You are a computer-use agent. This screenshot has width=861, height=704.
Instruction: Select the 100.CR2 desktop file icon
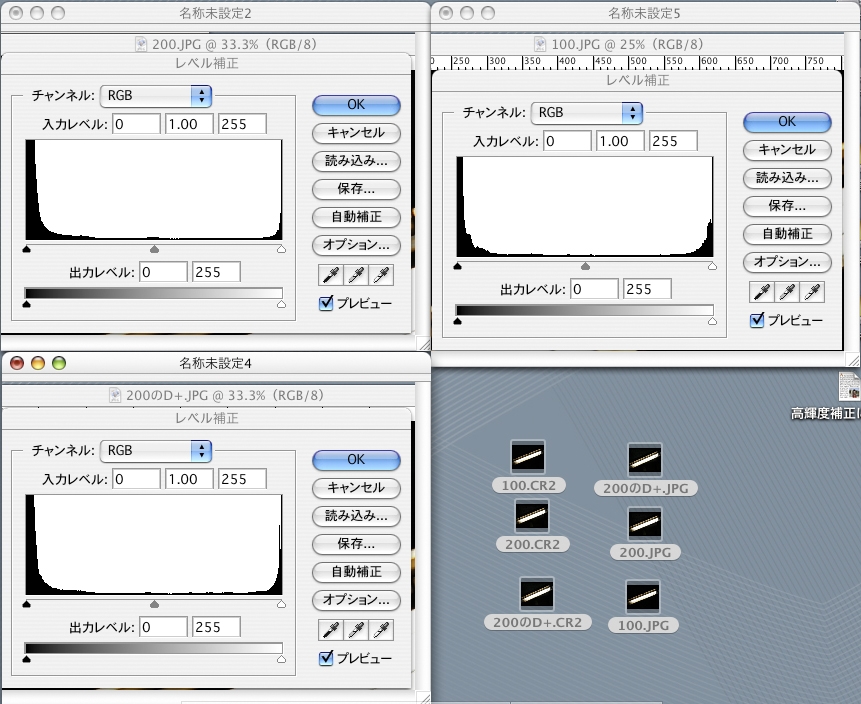tap(528, 456)
